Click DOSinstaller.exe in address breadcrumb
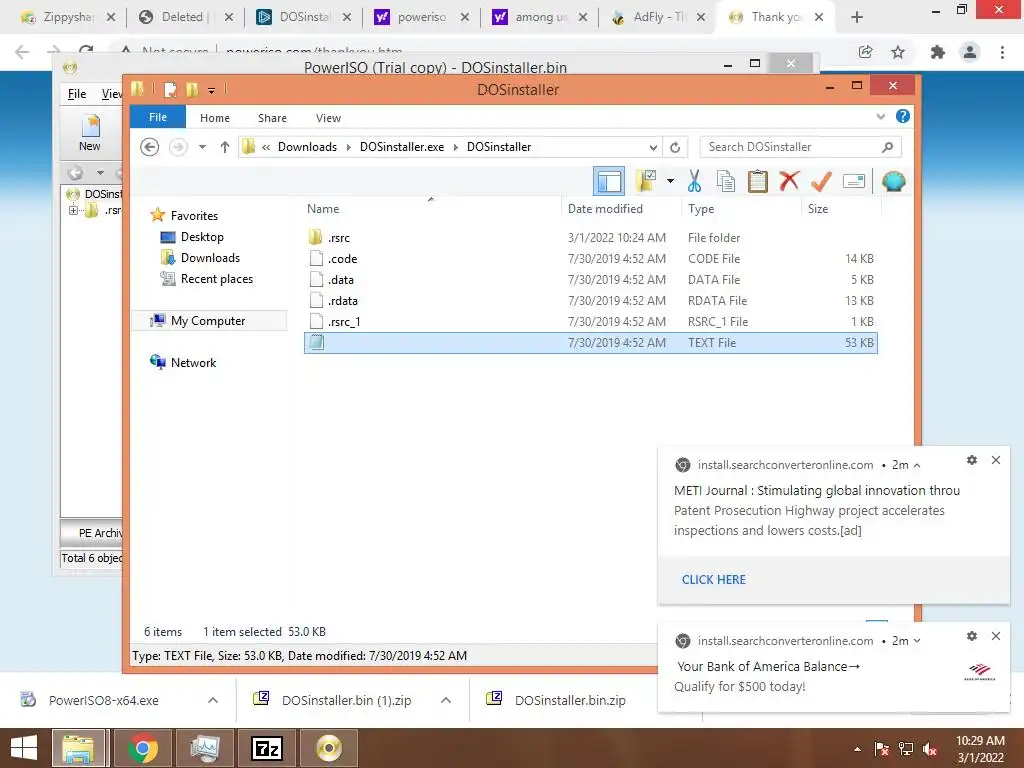 (402, 147)
